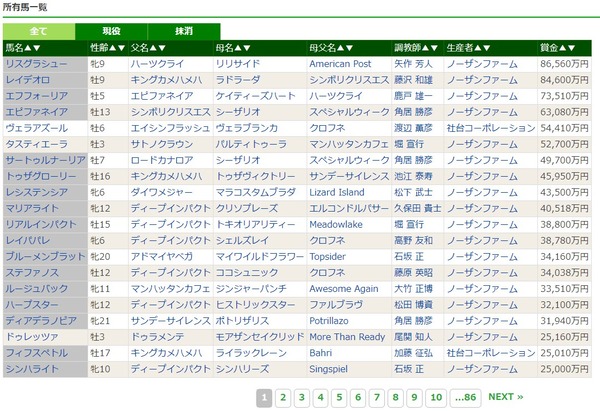
Task: Click dam ラドラーダ
Action: pos(238,80)
